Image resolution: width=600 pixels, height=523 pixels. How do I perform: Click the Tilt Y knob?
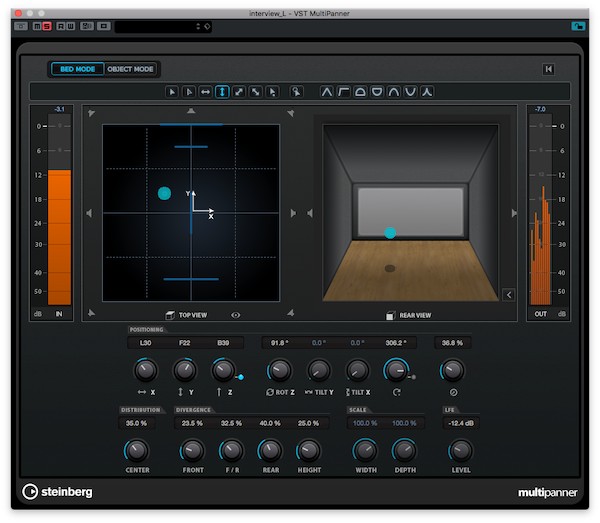(x=319, y=370)
